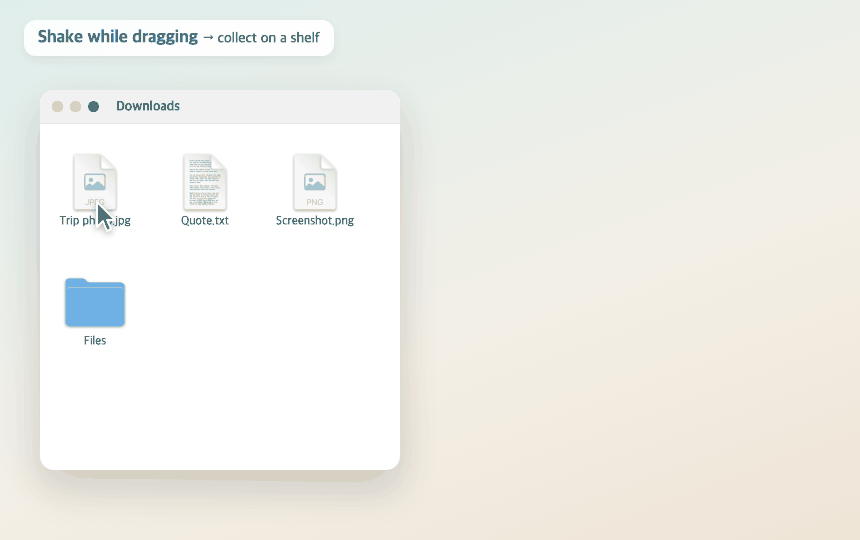Click empty white area of Downloads window
860x540 pixels.
[247, 384]
